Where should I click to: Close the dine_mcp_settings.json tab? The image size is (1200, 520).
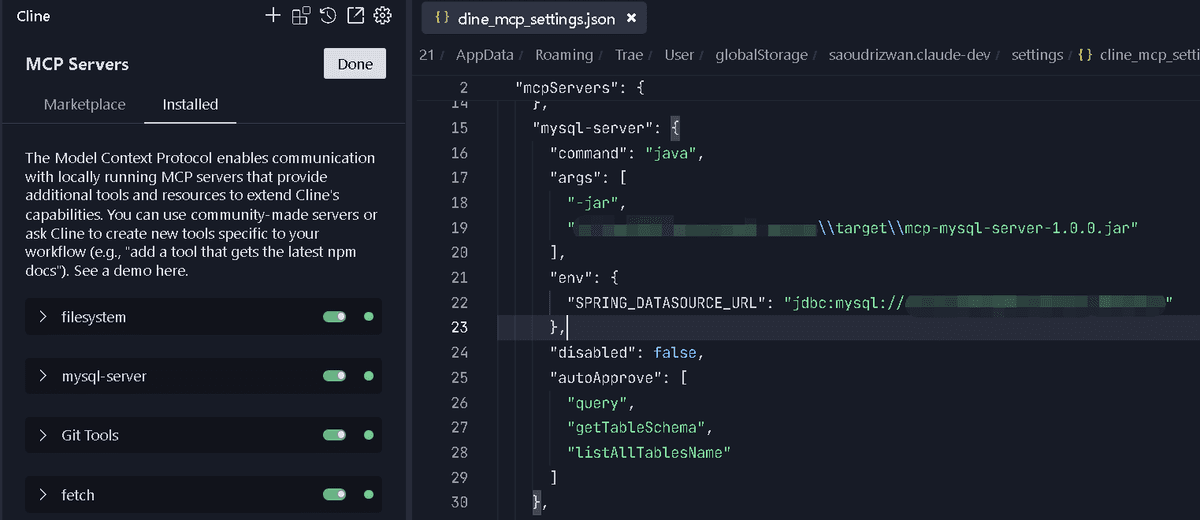631,18
